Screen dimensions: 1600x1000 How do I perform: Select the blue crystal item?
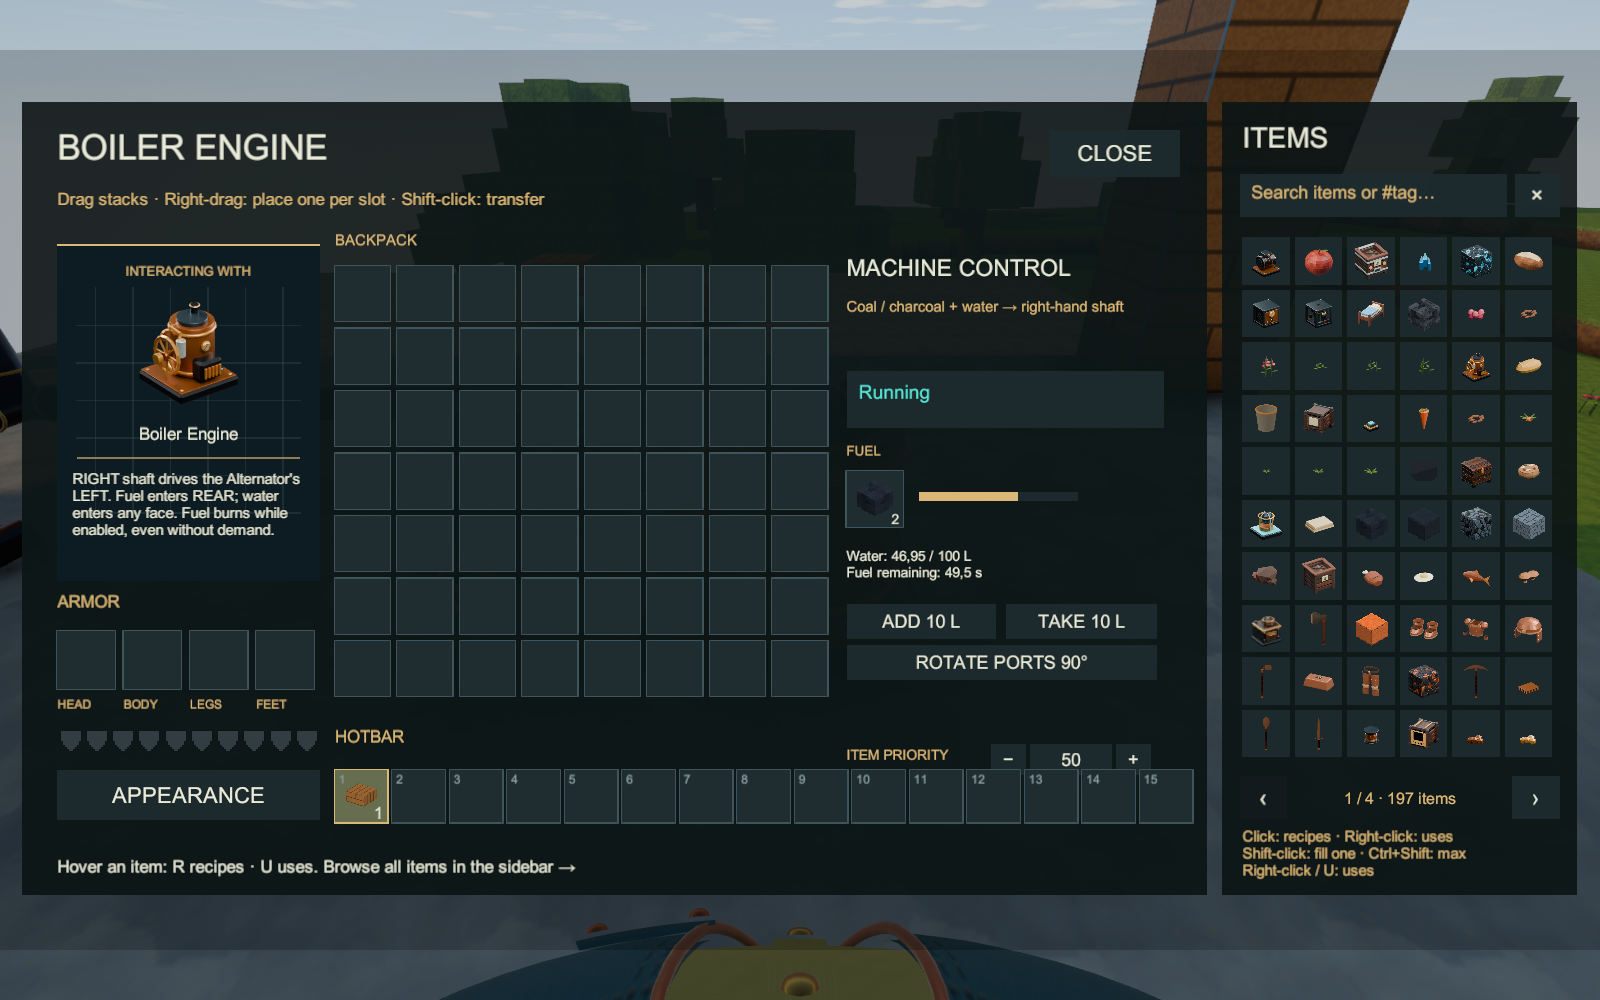pyautogui.click(x=1423, y=262)
